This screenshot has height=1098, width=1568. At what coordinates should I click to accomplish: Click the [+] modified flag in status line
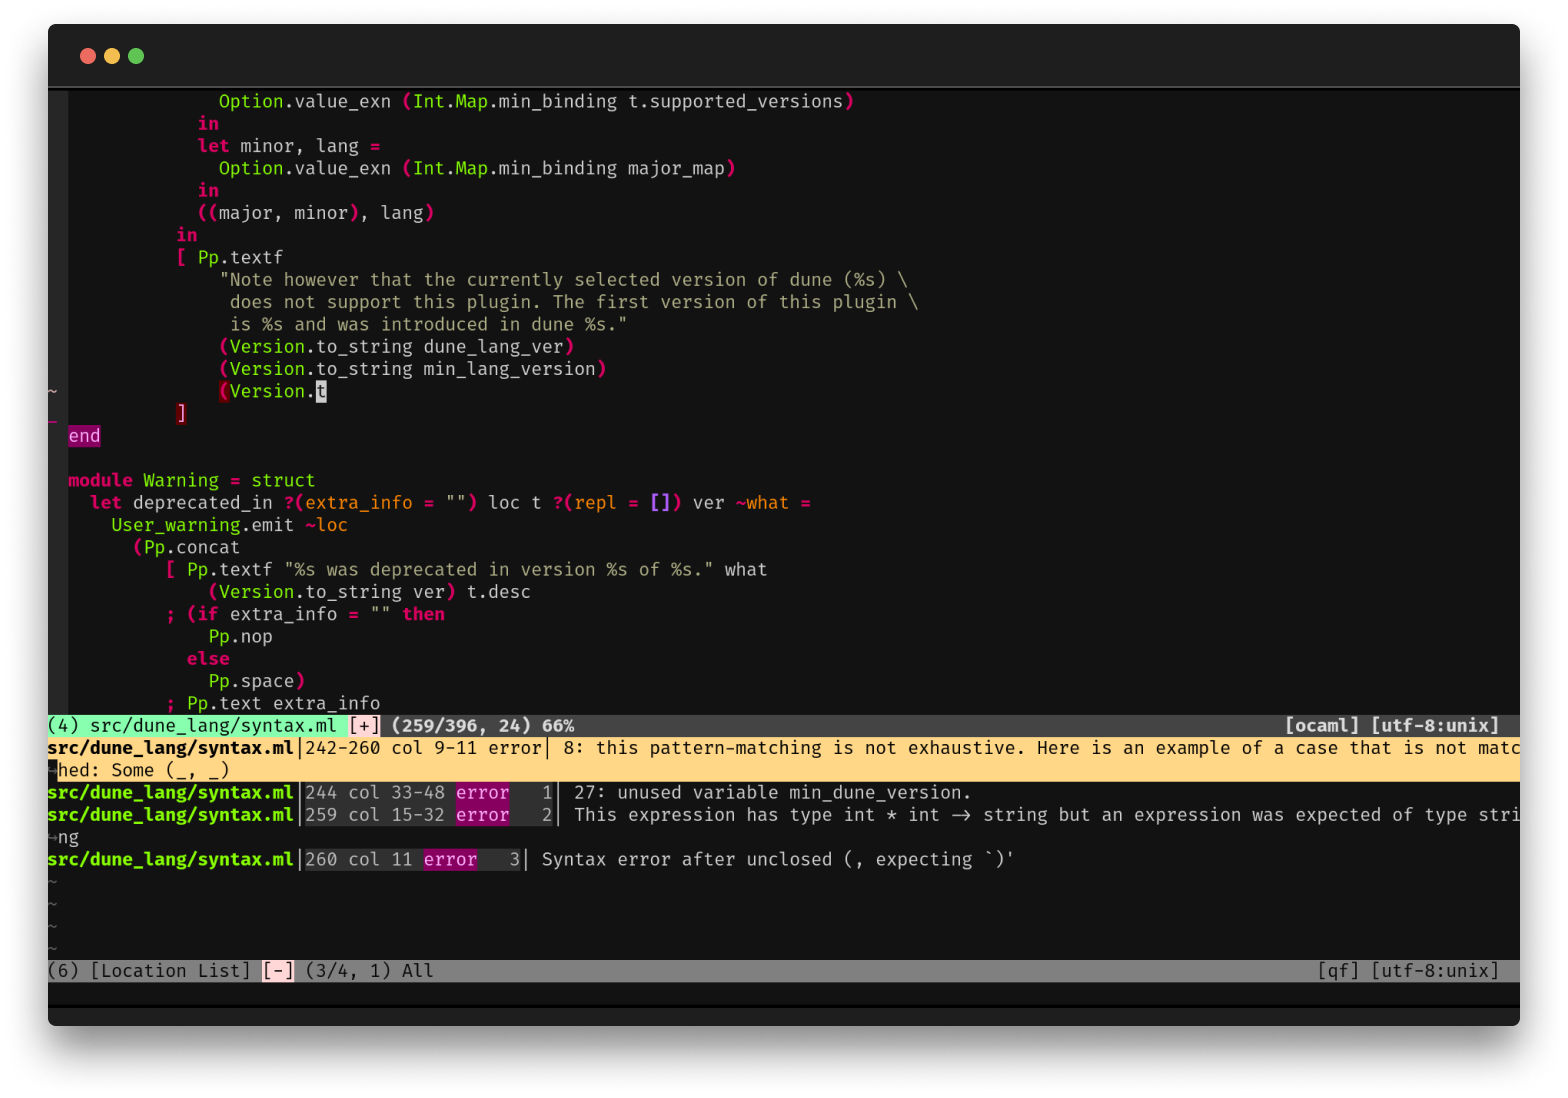[x=364, y=726]
